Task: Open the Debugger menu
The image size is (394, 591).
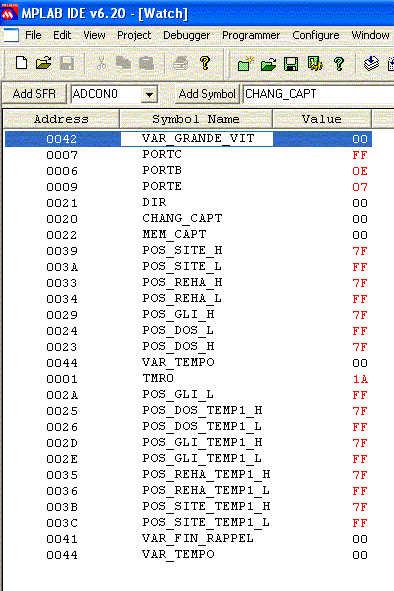Action: tap(186, 35)
